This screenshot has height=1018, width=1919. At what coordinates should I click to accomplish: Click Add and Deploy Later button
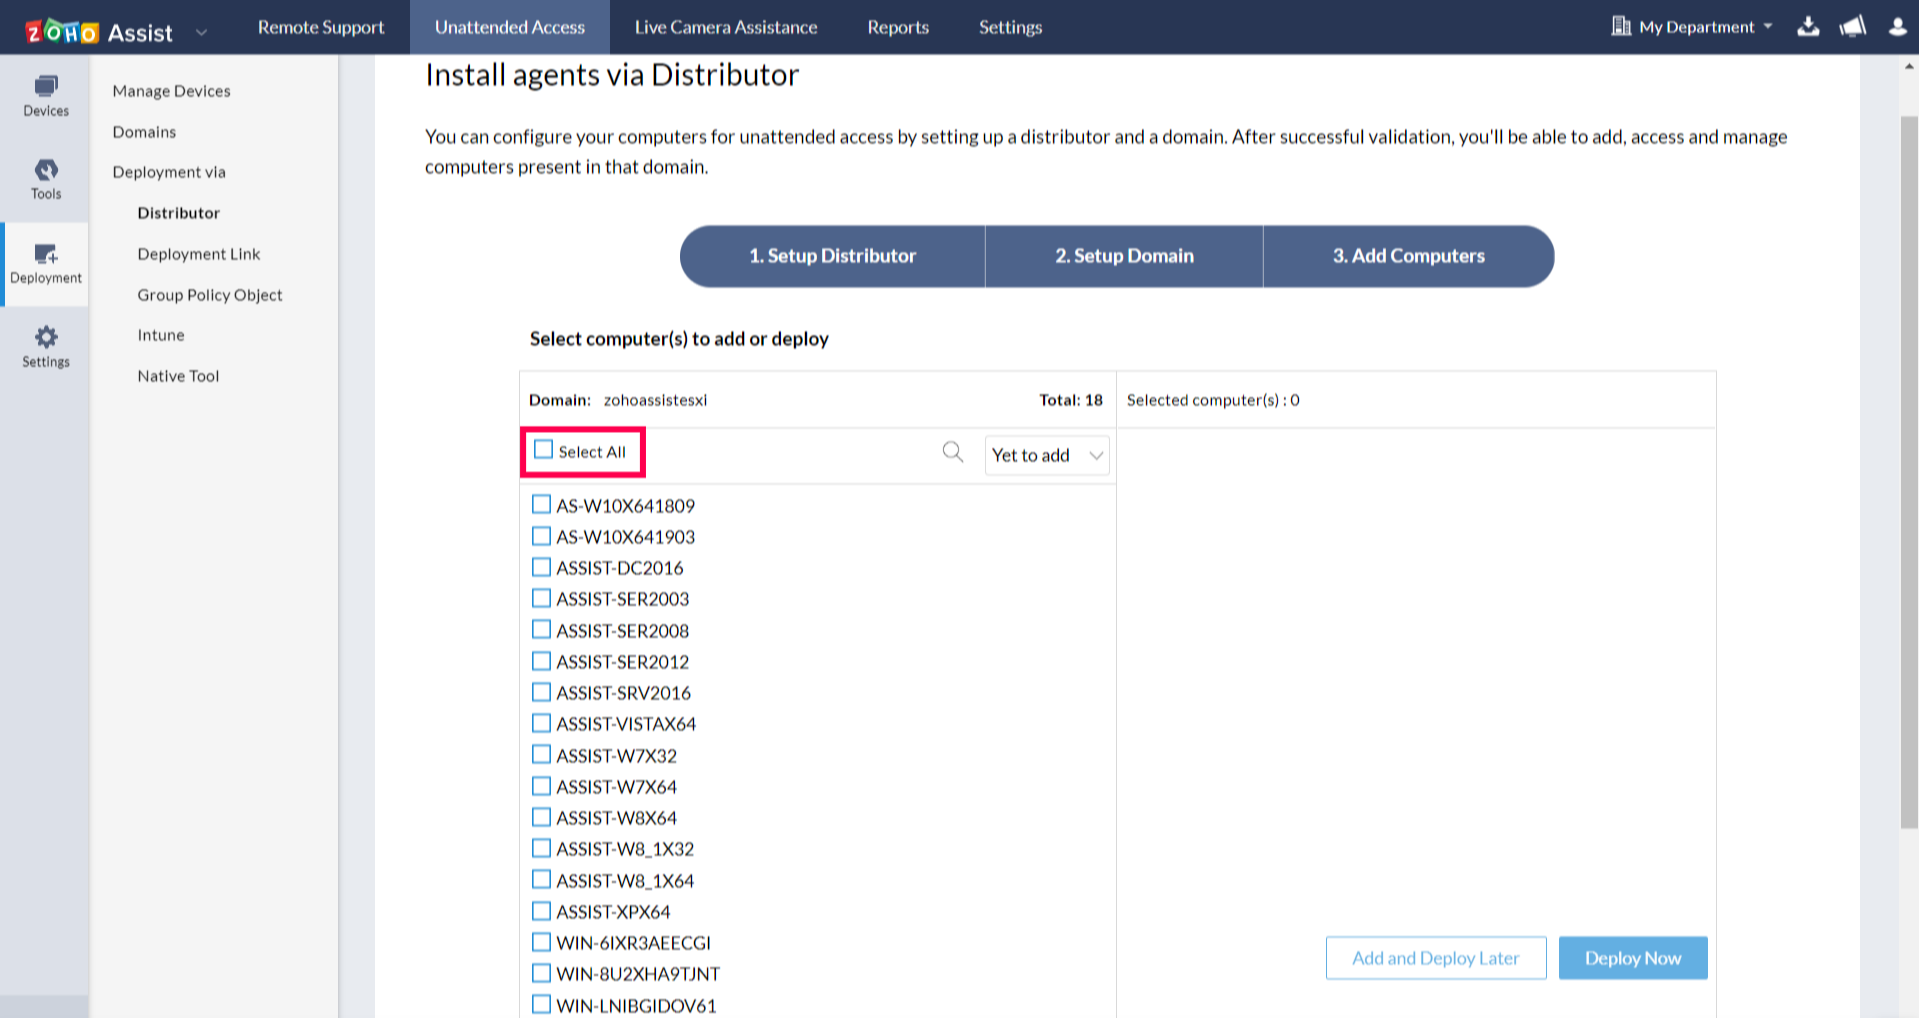(x=1435, y=958)
